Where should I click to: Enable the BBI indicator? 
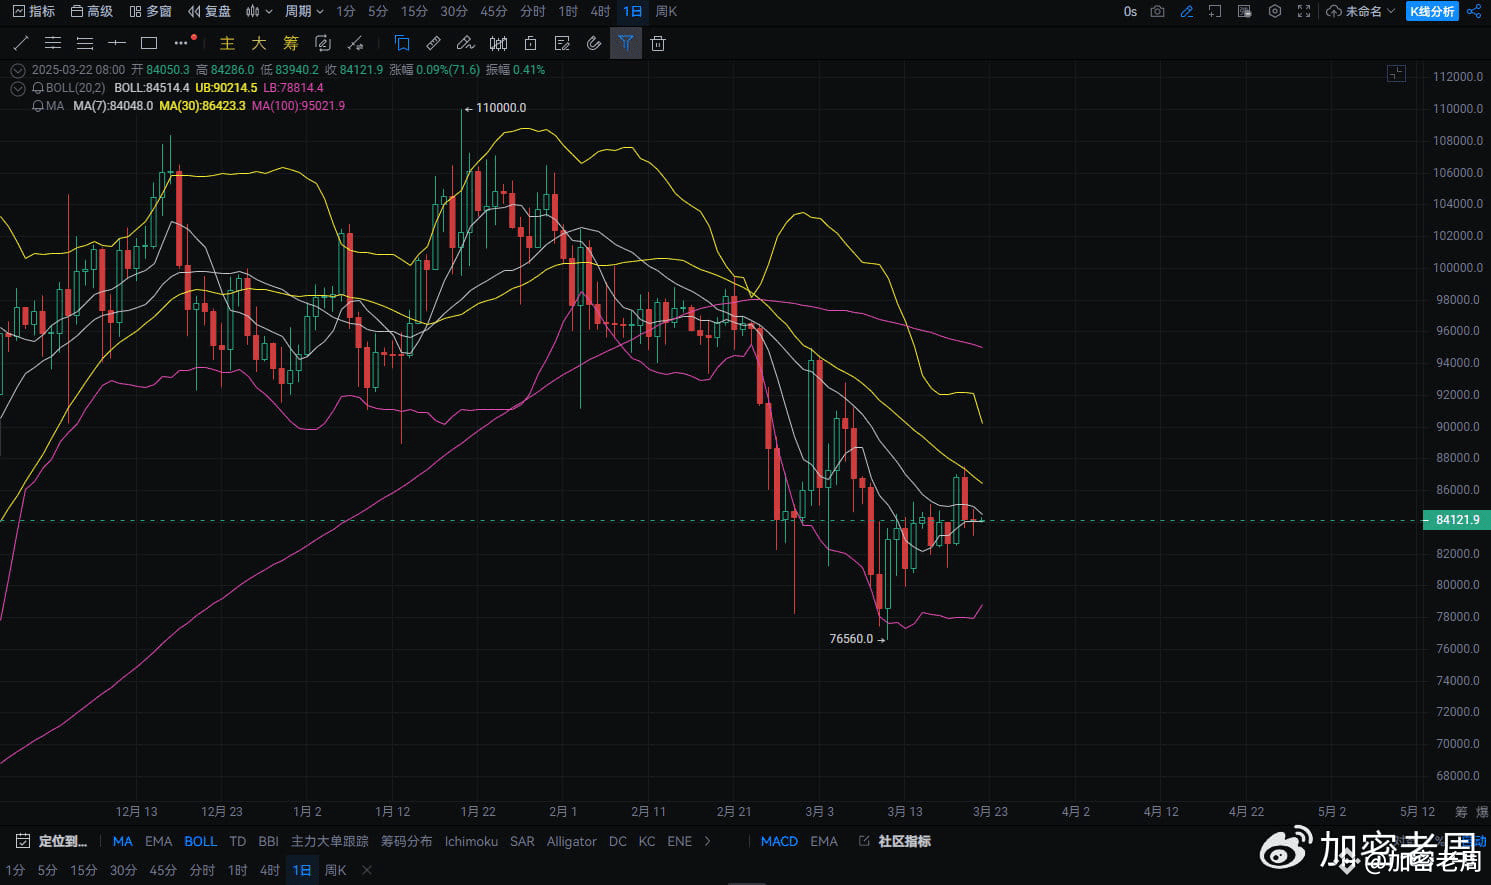(x=268, y=841)
